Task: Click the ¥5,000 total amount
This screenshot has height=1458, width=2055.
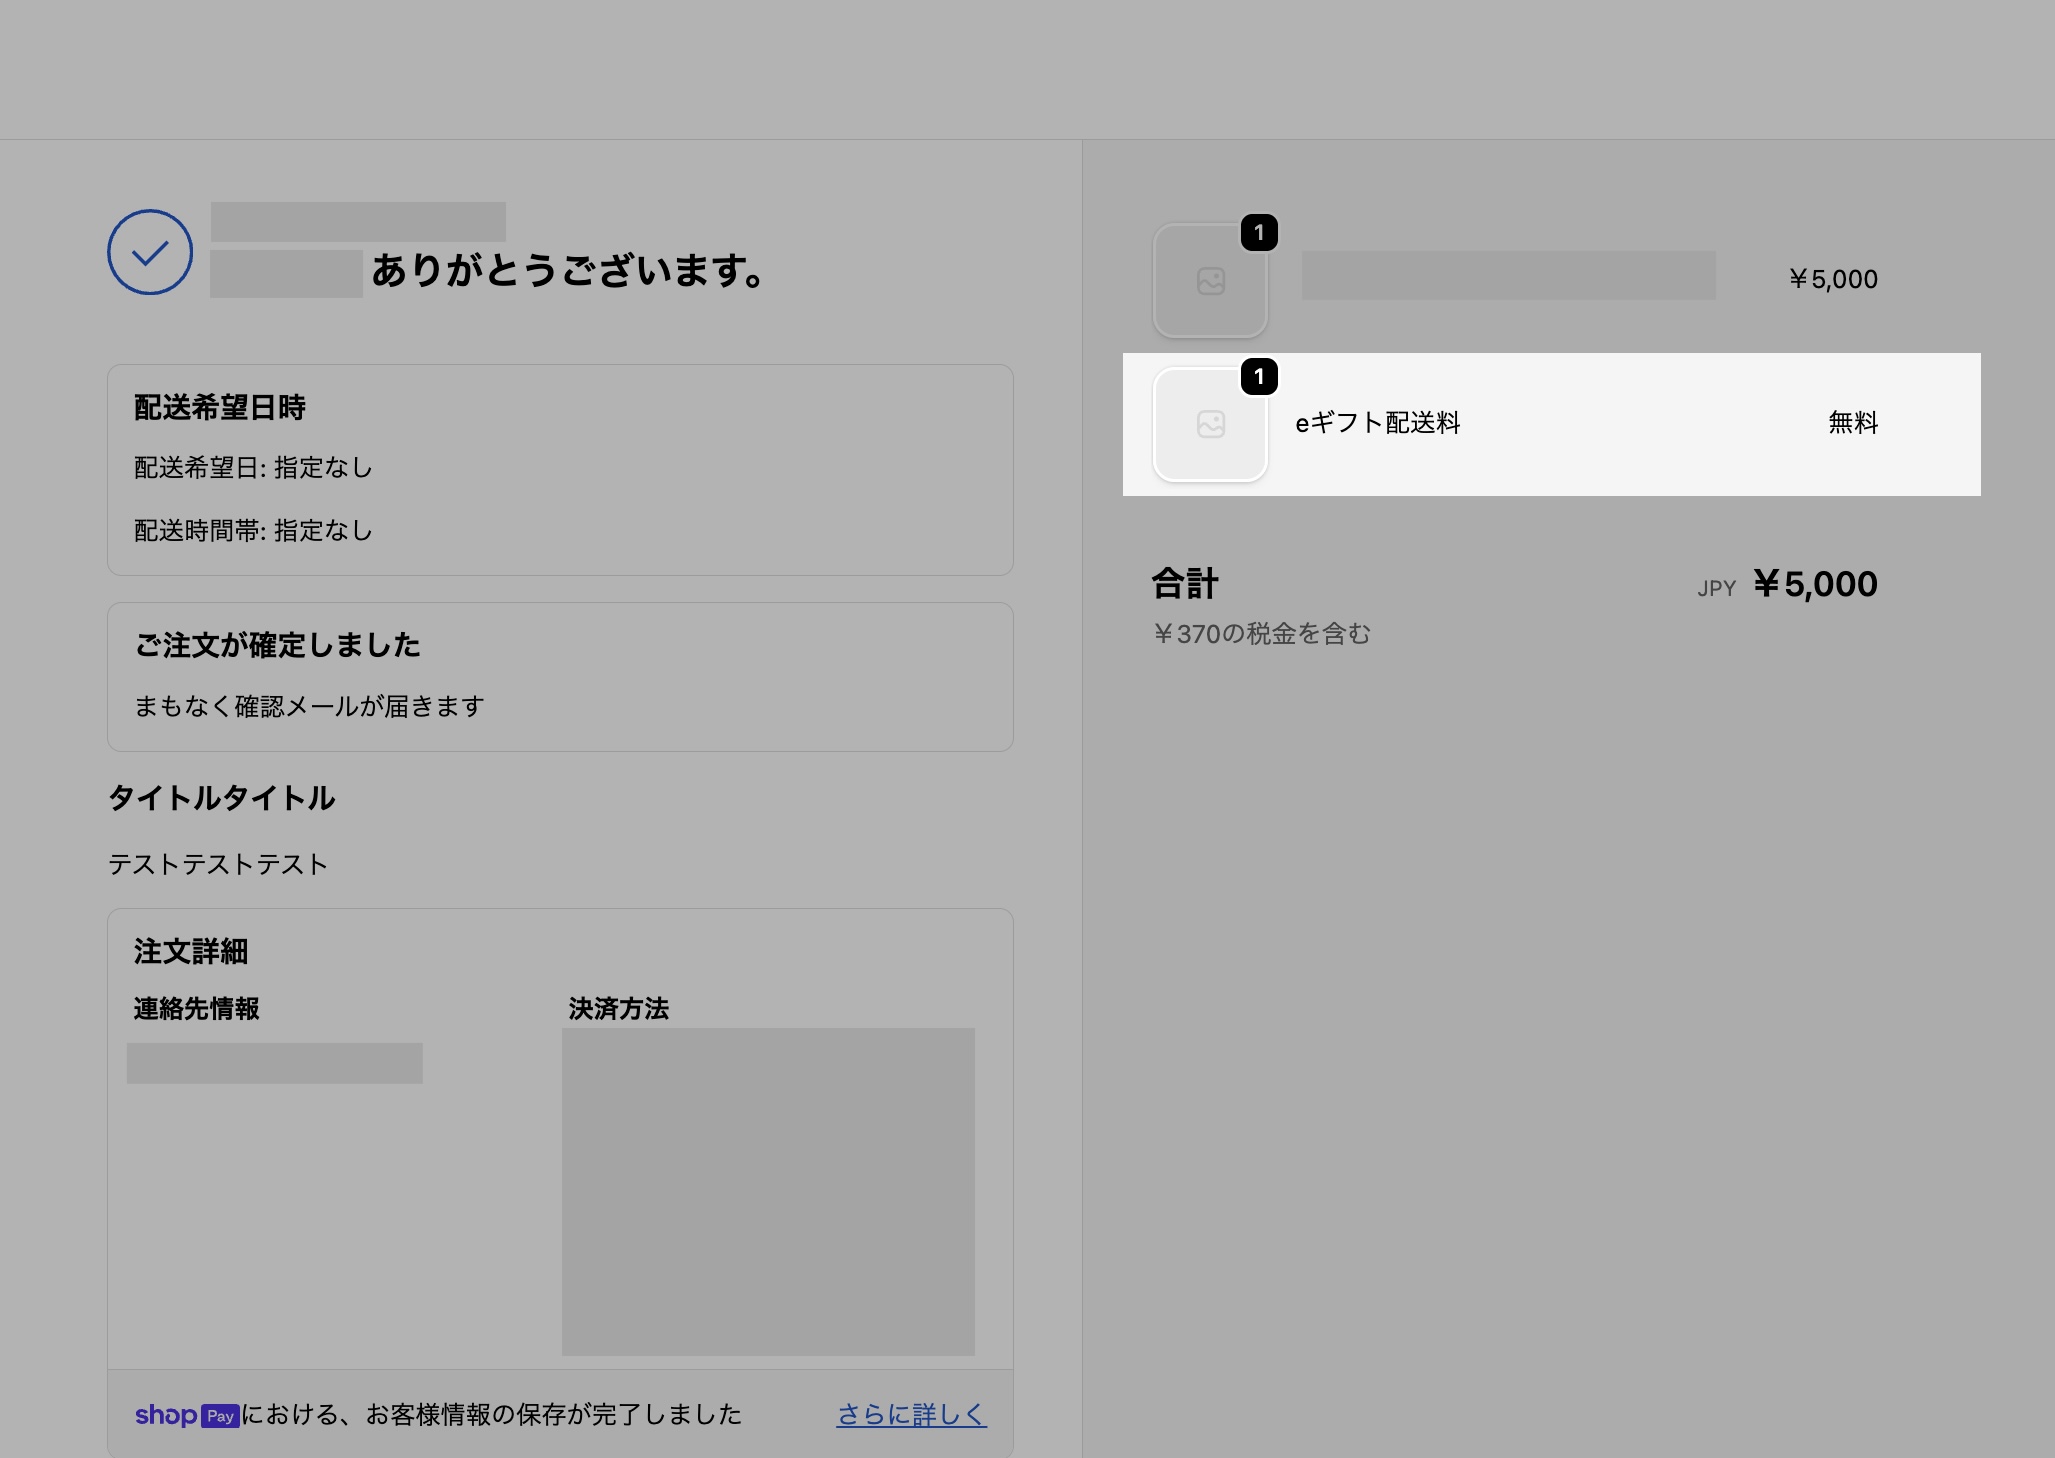Action: coord(1815,584)
